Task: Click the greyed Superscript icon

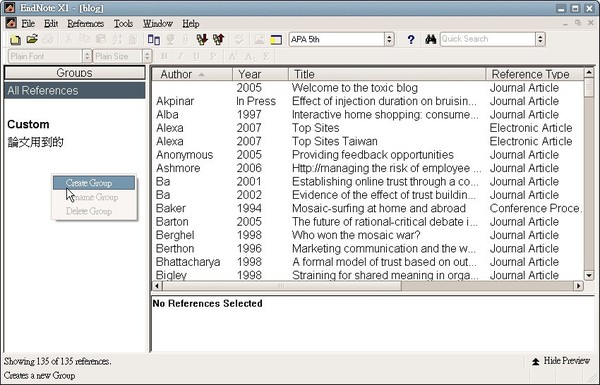Action: (233, 56)
